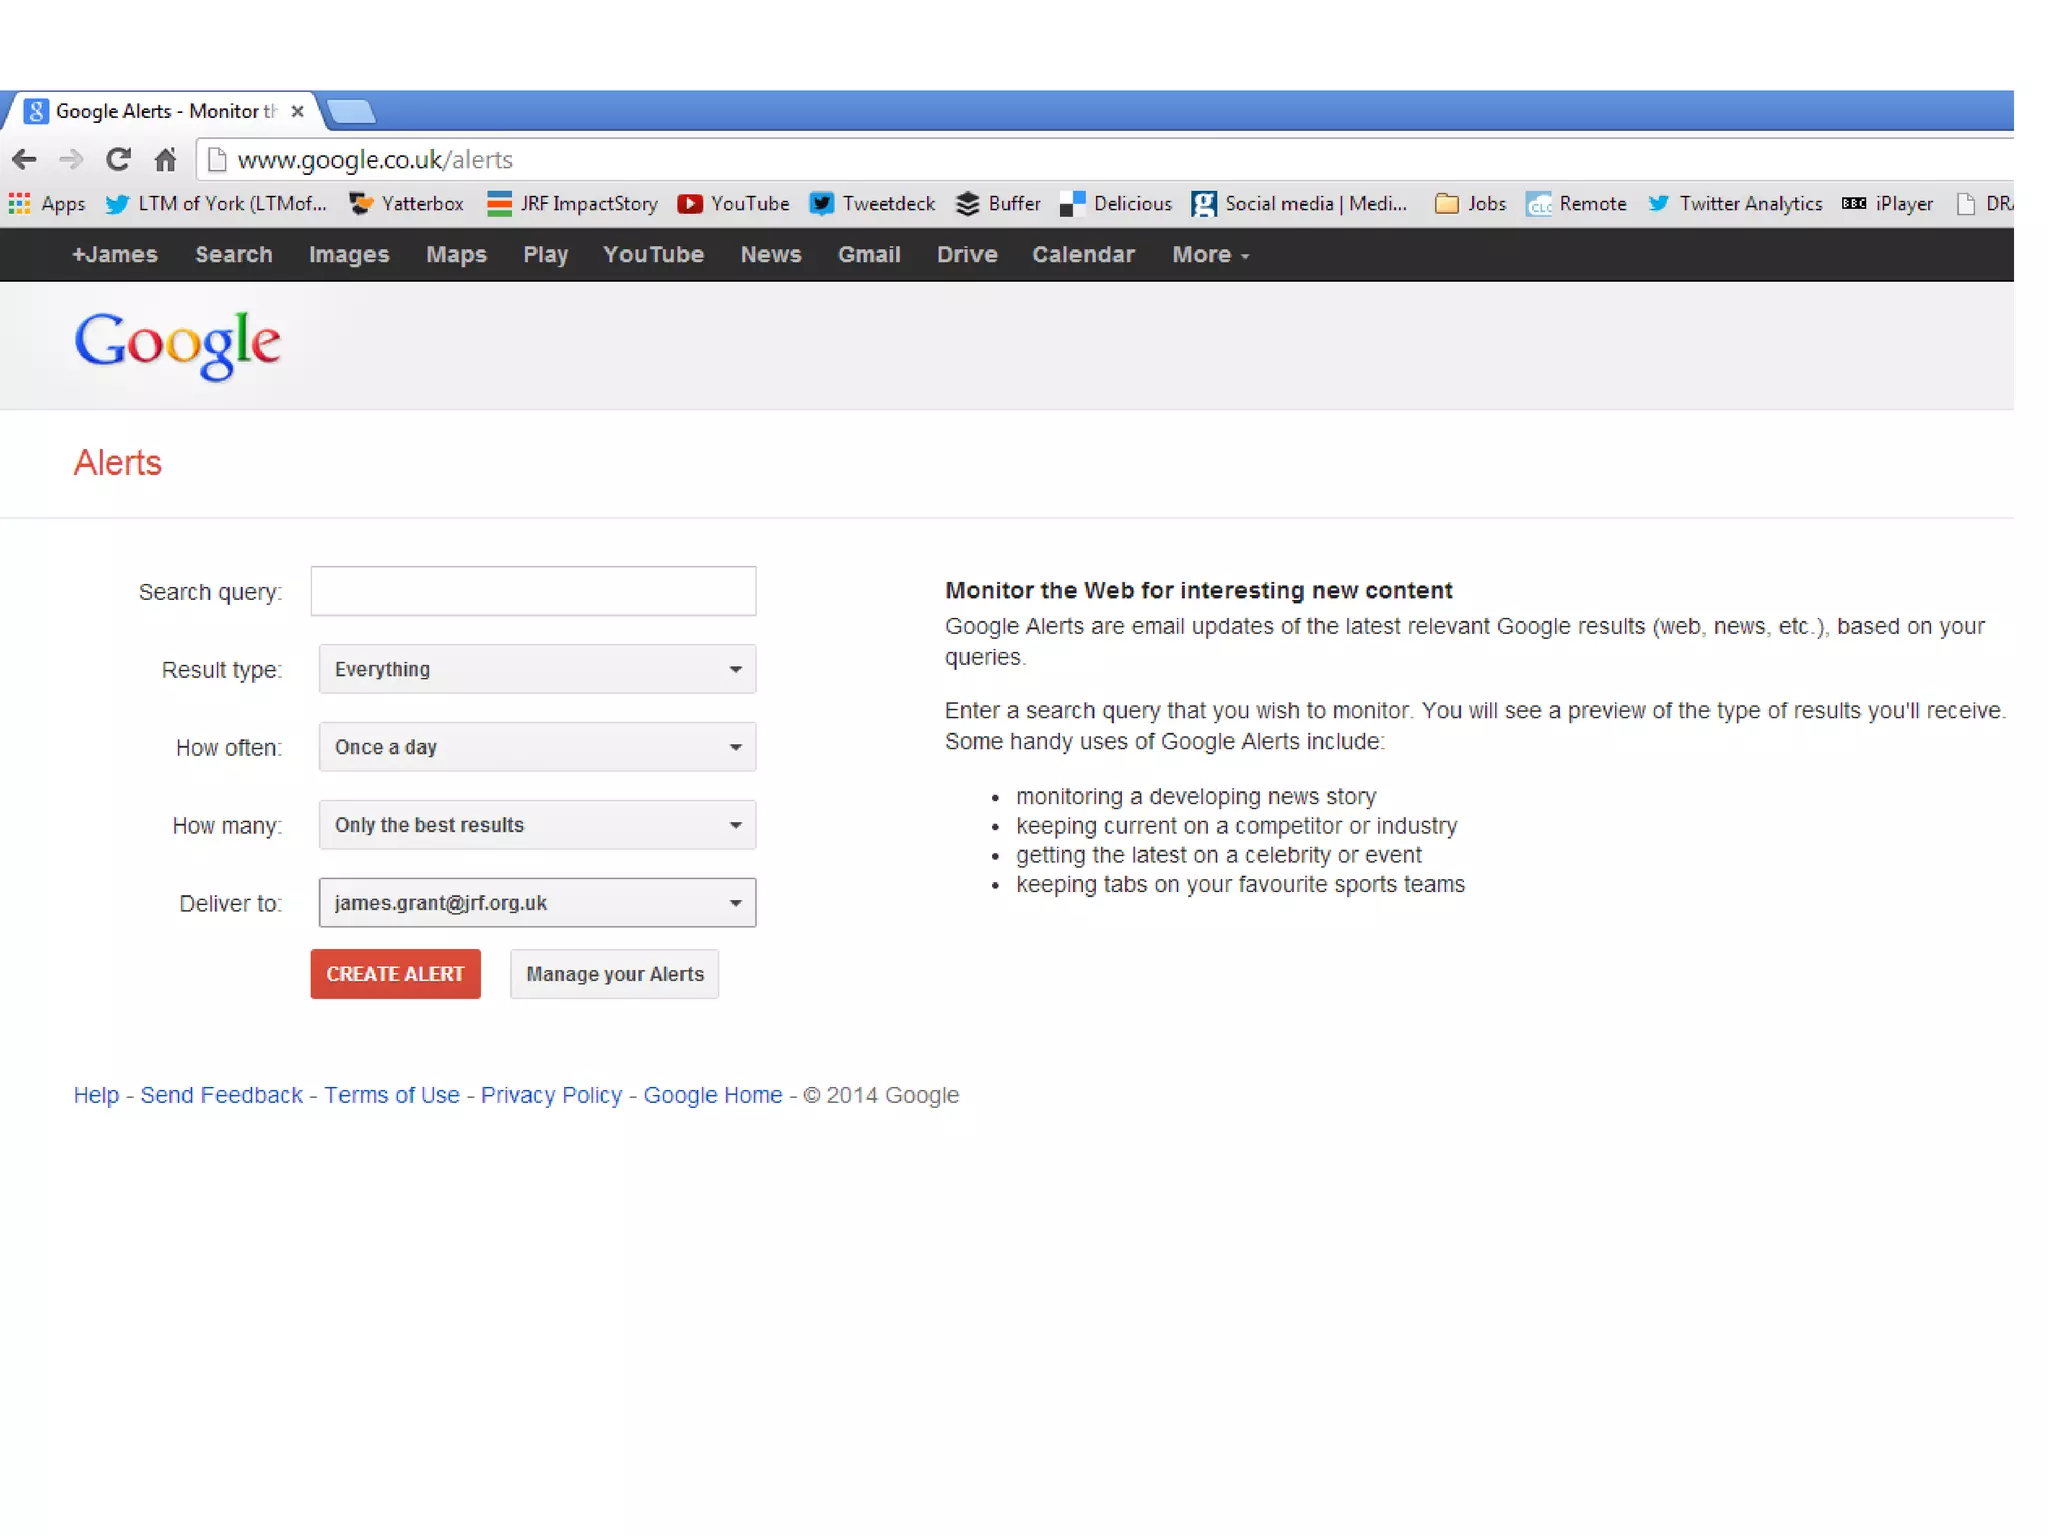Click Manage your Alerts button
This screenshot has height=1536, width=2048.
pos(614,974)
